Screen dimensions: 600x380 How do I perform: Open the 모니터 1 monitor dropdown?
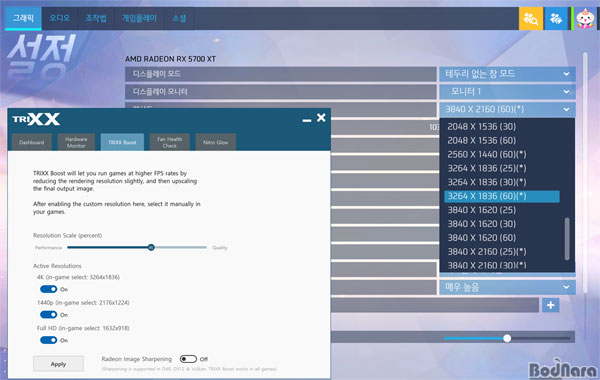(507, 91)
